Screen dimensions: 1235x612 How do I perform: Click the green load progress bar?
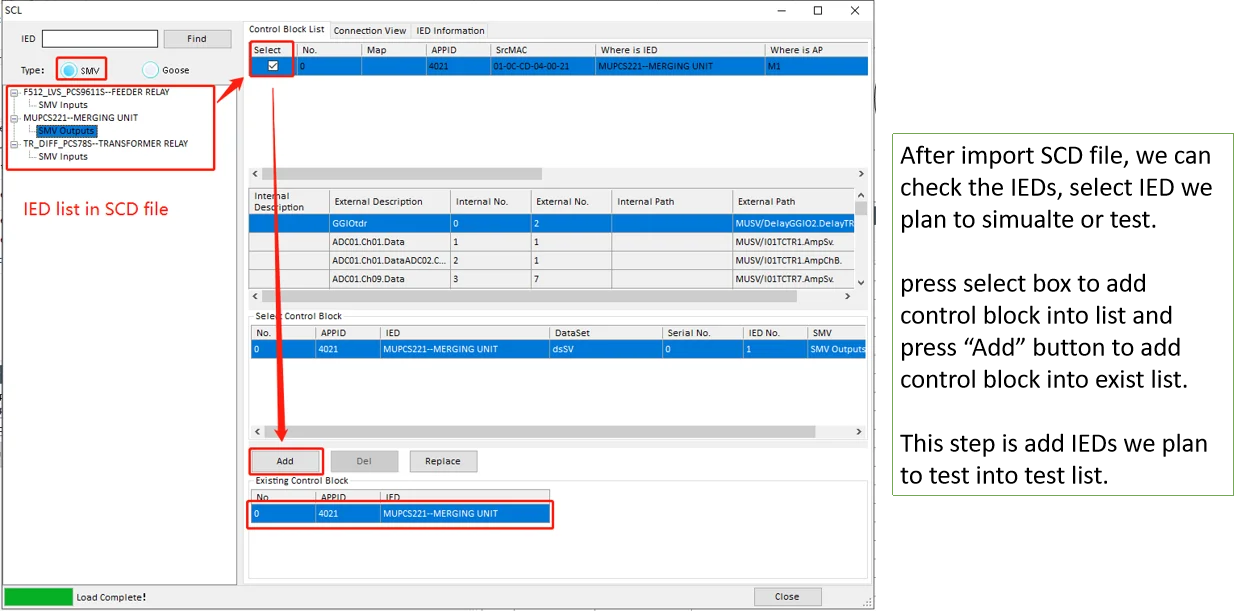pyautogui.click(x=39, y=597)
